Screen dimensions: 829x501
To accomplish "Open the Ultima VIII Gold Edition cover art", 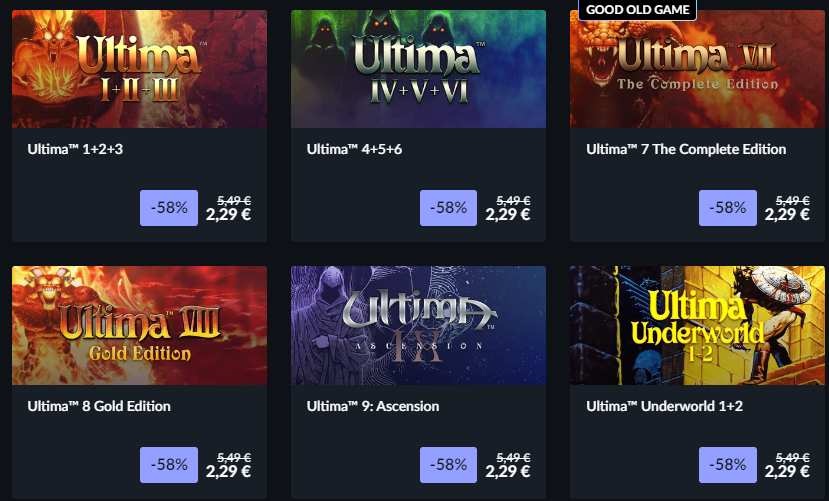I will [140, 325].
